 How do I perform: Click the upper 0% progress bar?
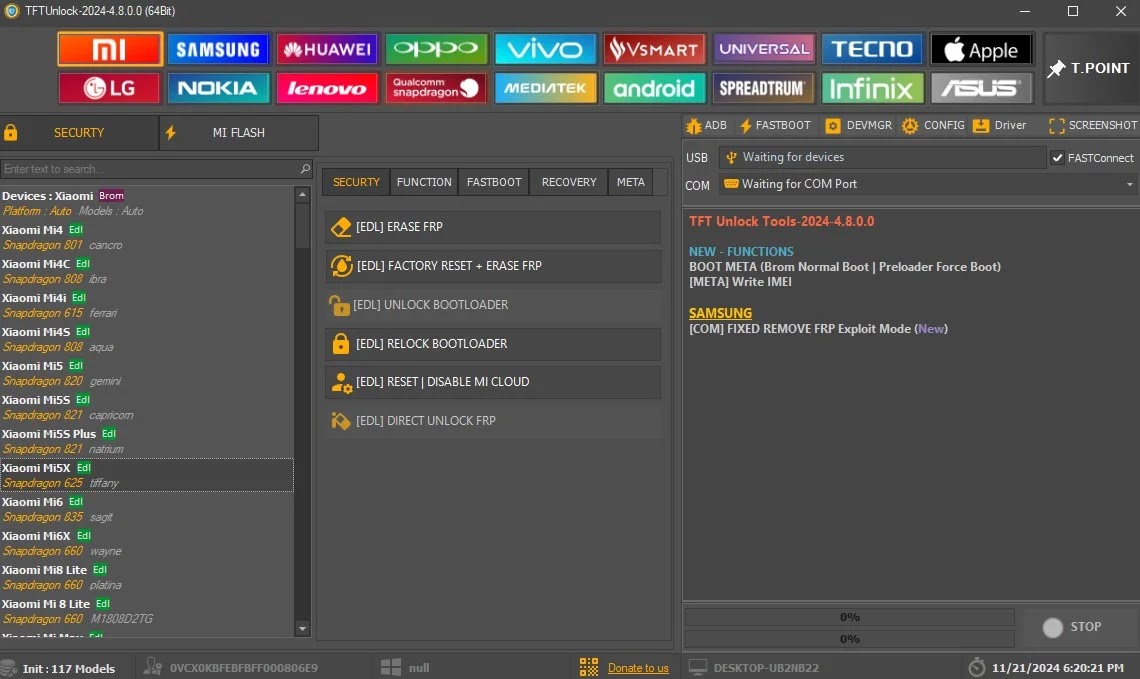849,617
